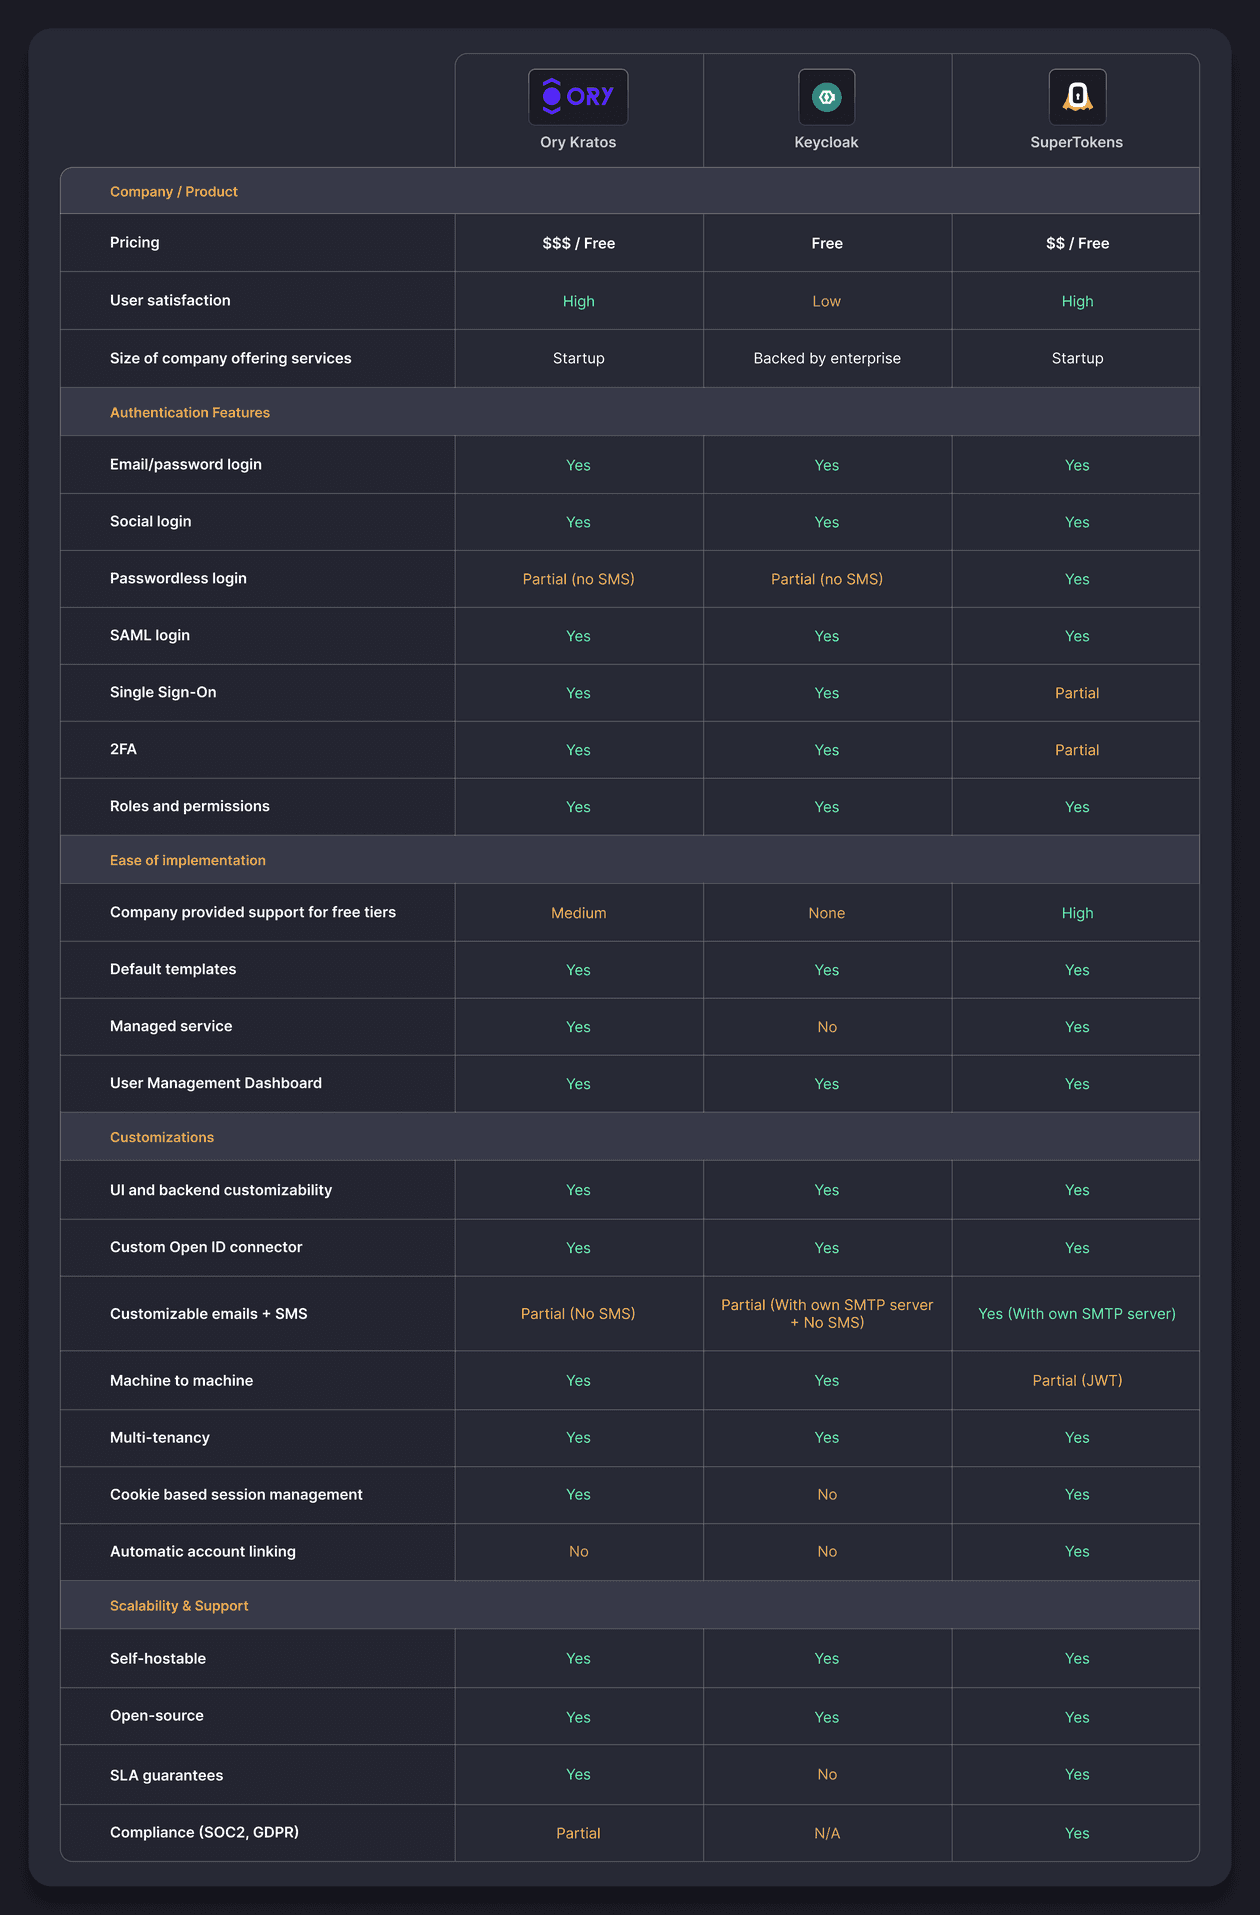The width and height of the screenshot is (1260, 1915).
Task: Select 'Compliance (SOC2, GDPR)' row label
Action: [x=205, y=1832]
